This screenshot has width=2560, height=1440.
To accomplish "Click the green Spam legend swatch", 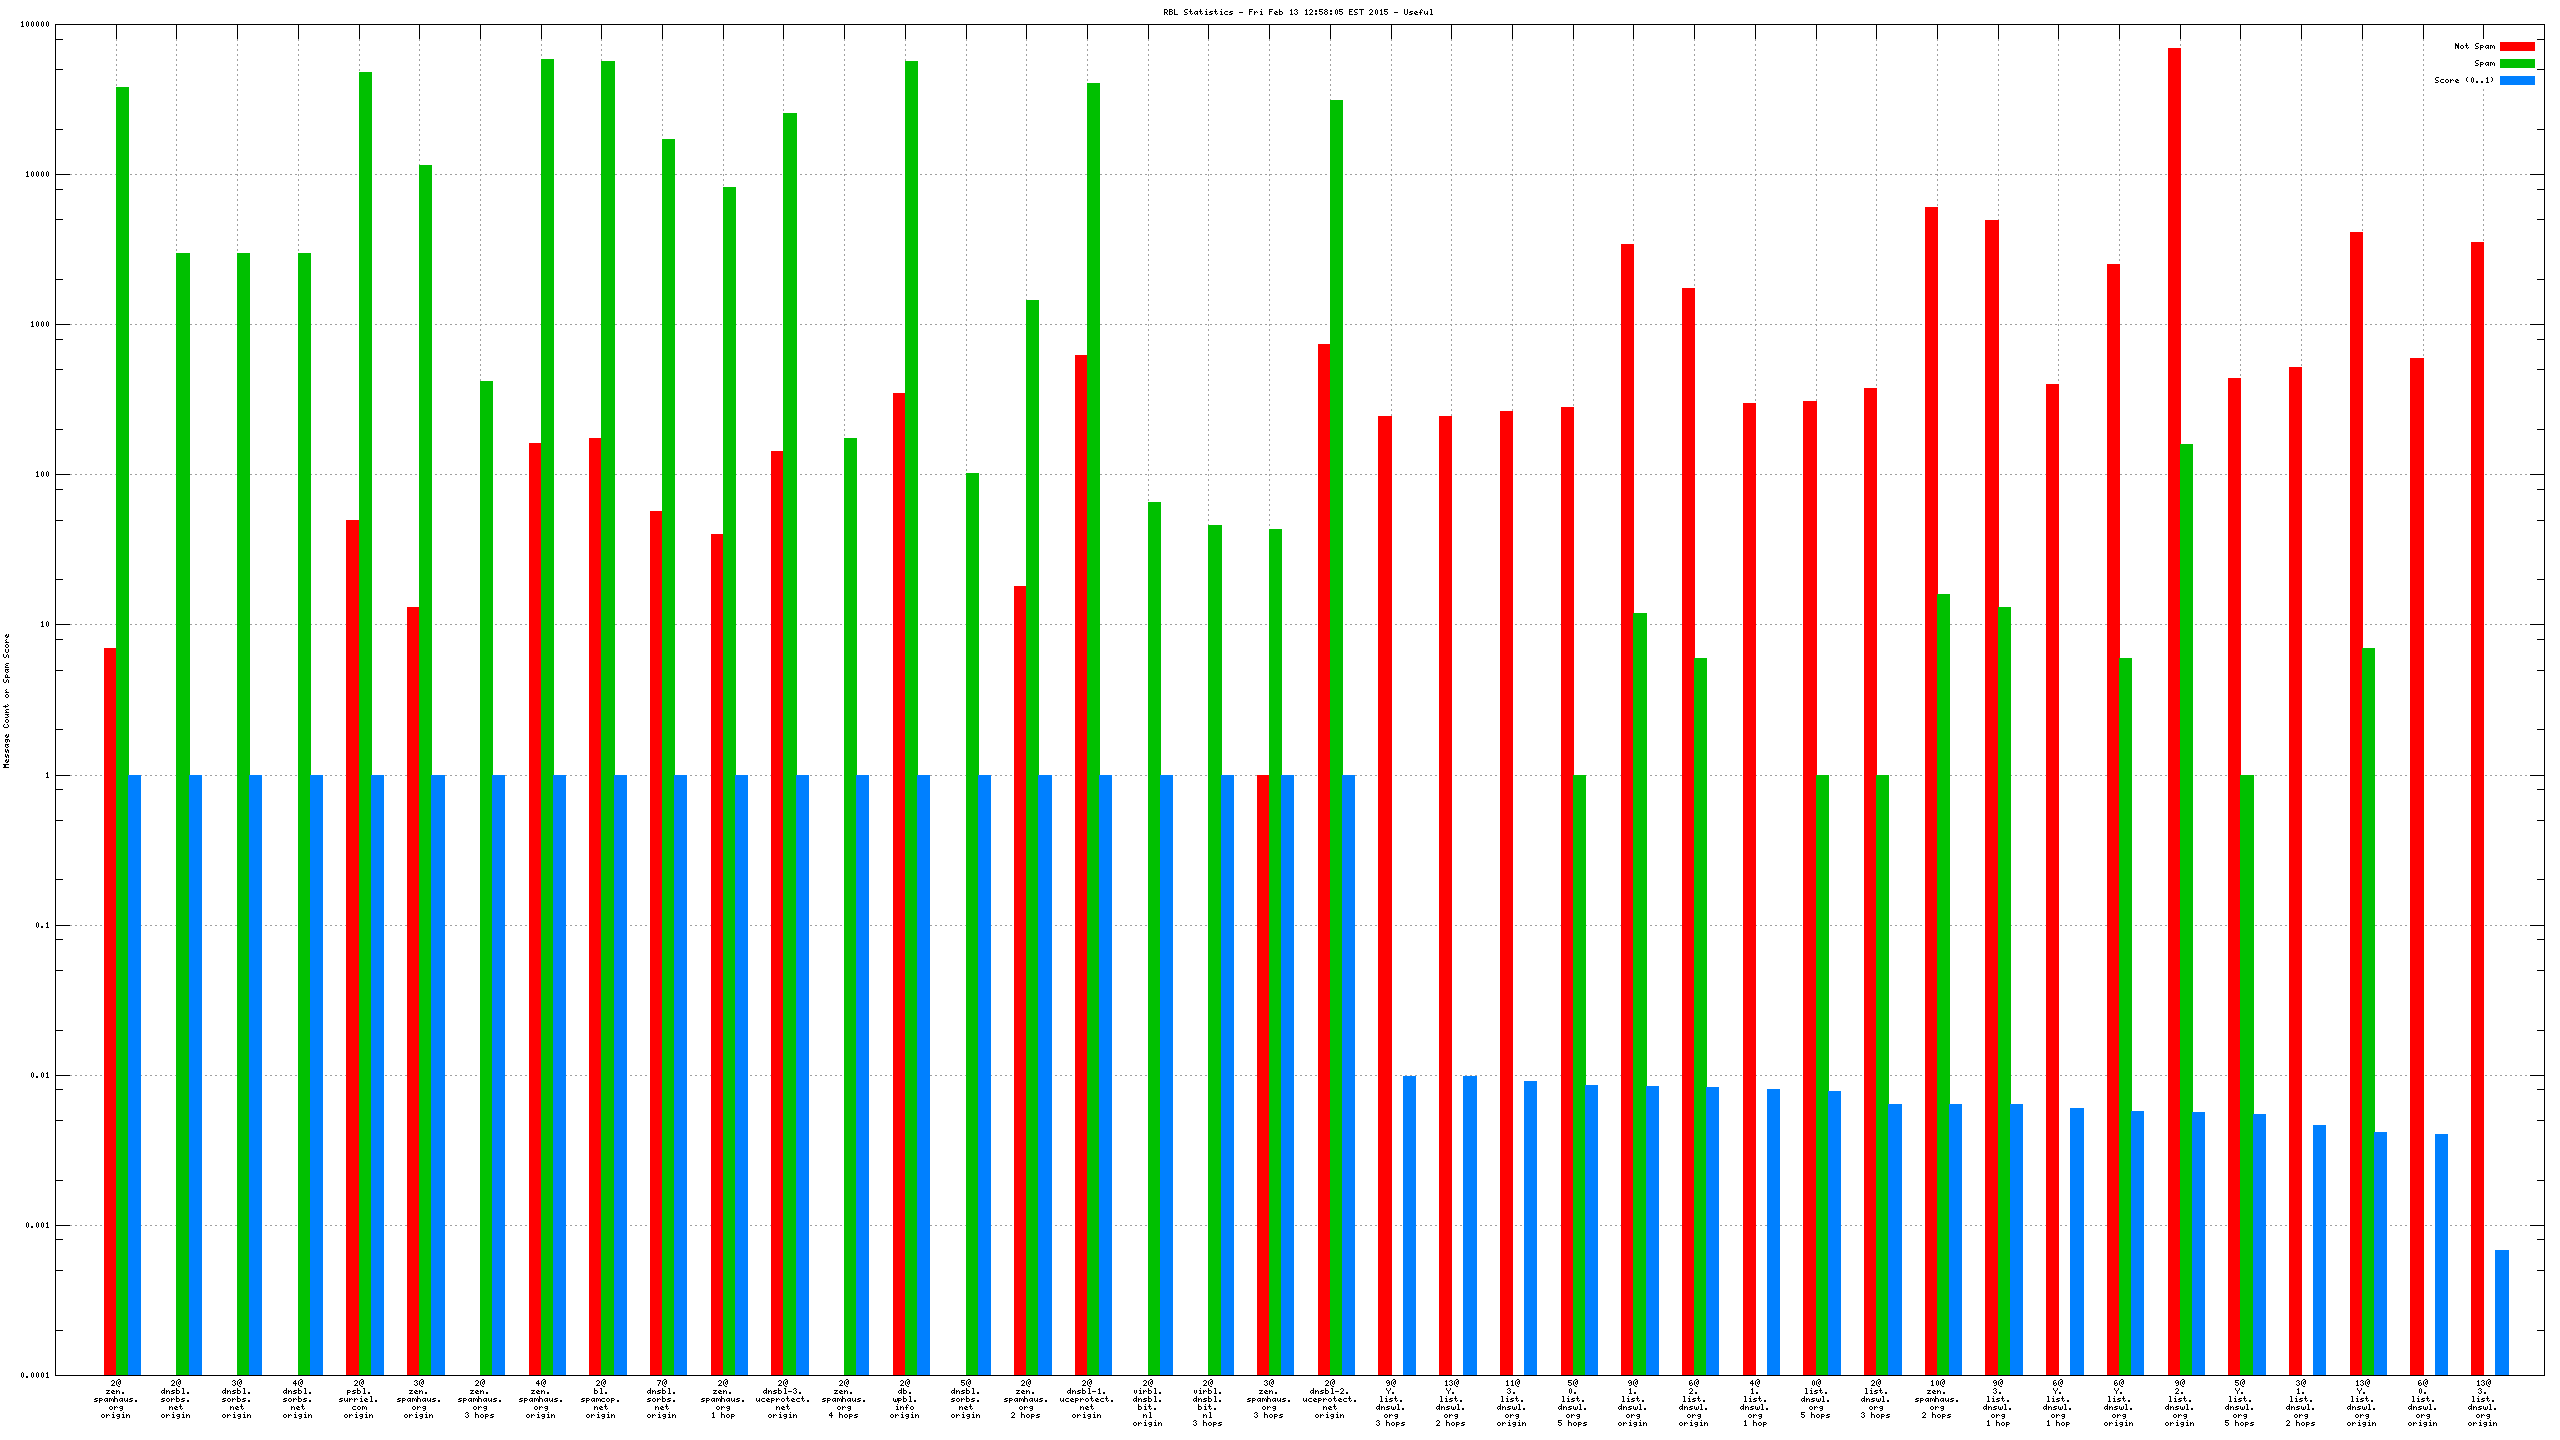I will point(2517,63).
